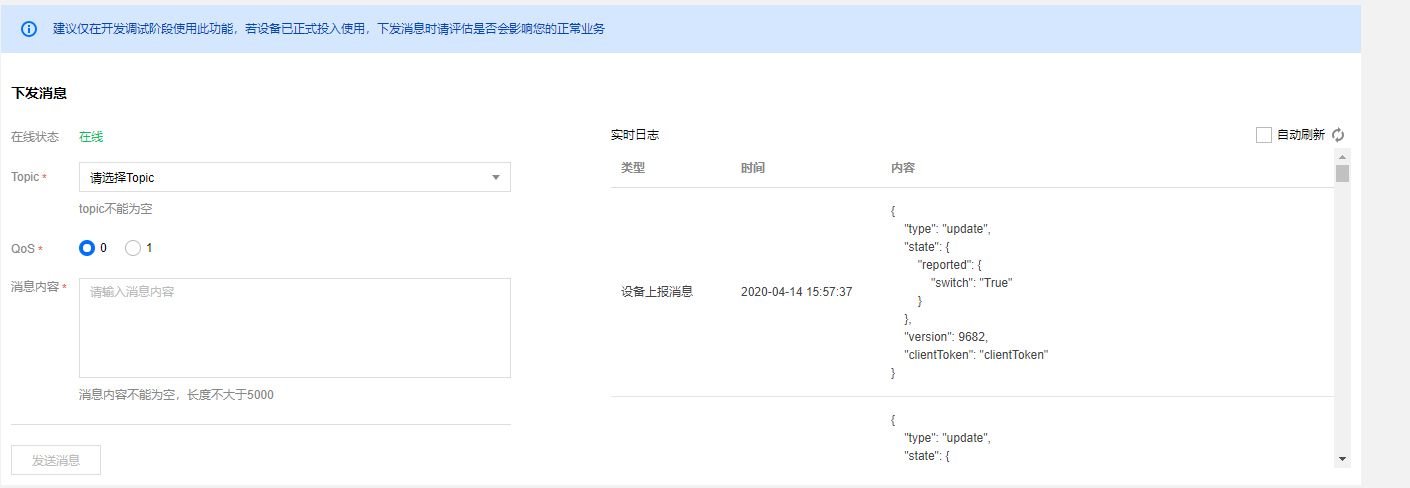Viewport: 1410px width, 488px height.
Task: Click the 在线 status text
Action: [91, 137]
